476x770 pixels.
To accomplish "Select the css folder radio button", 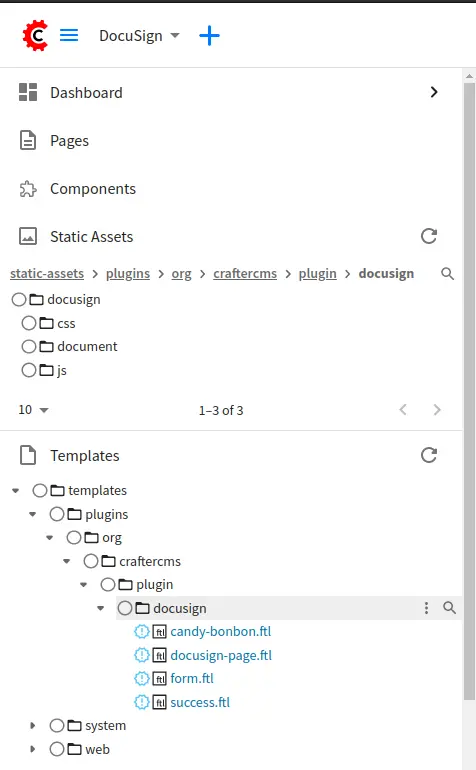I will [x=29, y=323].
